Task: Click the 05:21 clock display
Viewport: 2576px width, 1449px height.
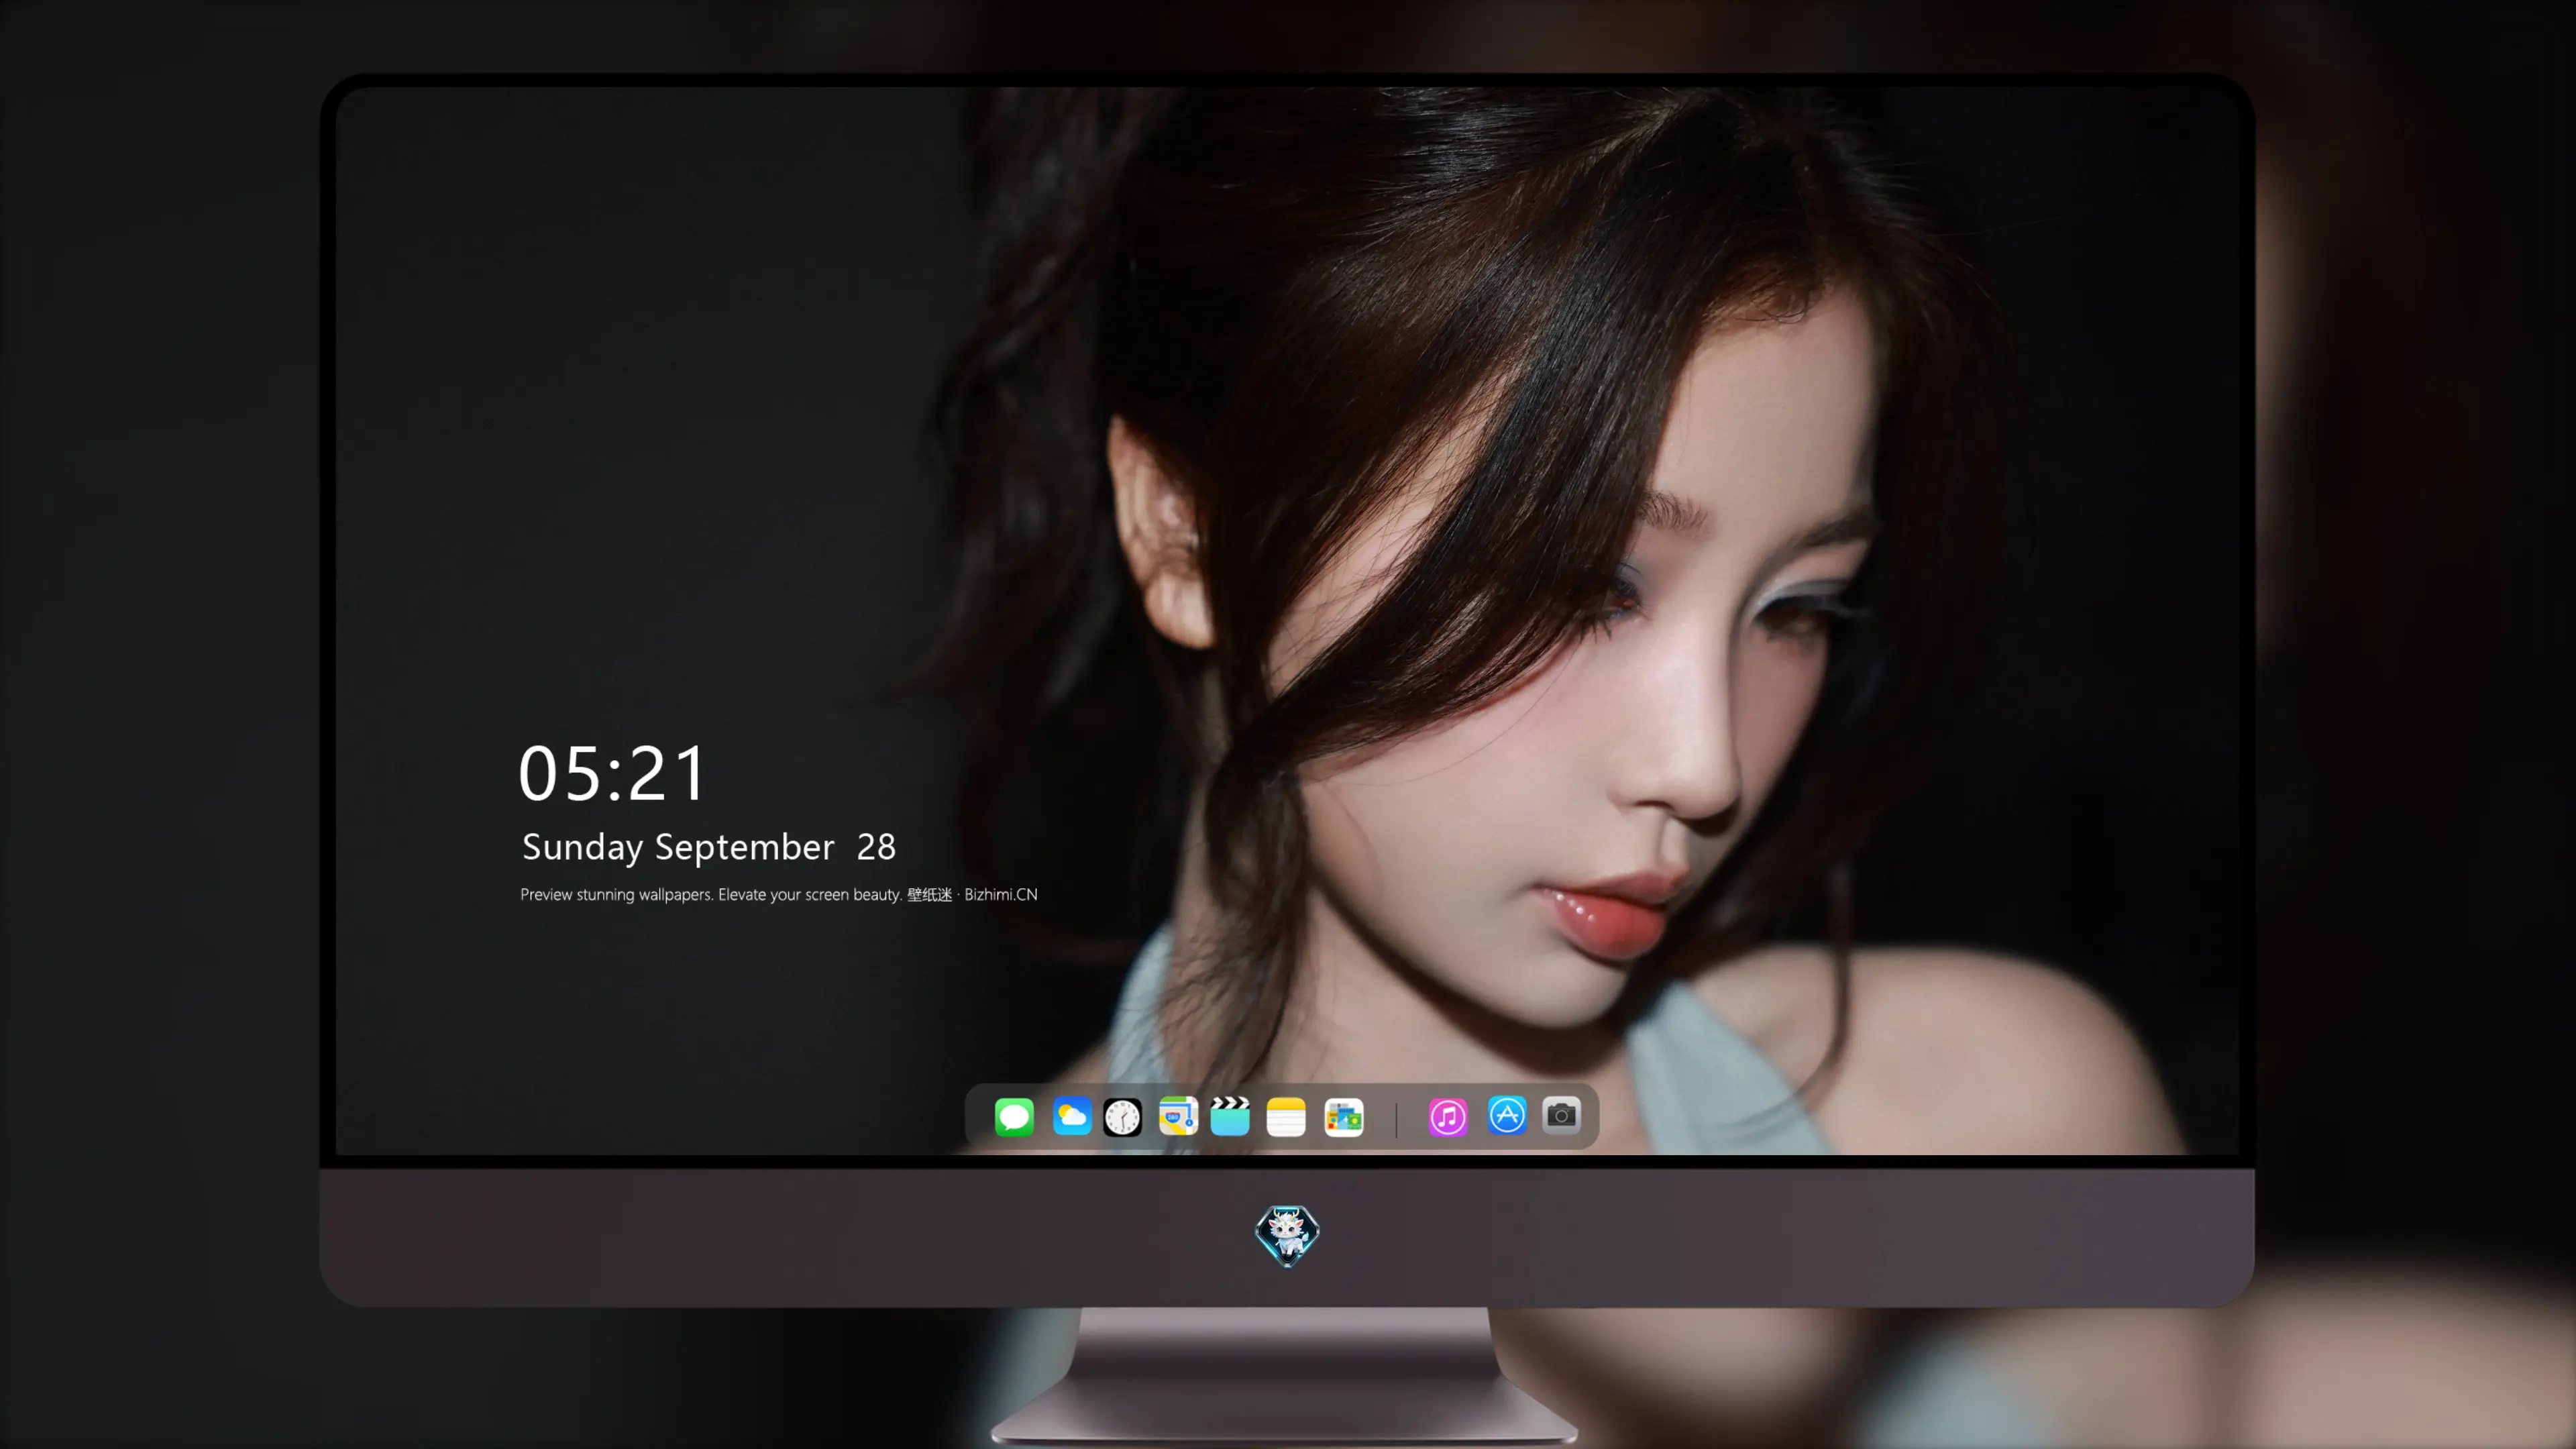Action: 612,773
